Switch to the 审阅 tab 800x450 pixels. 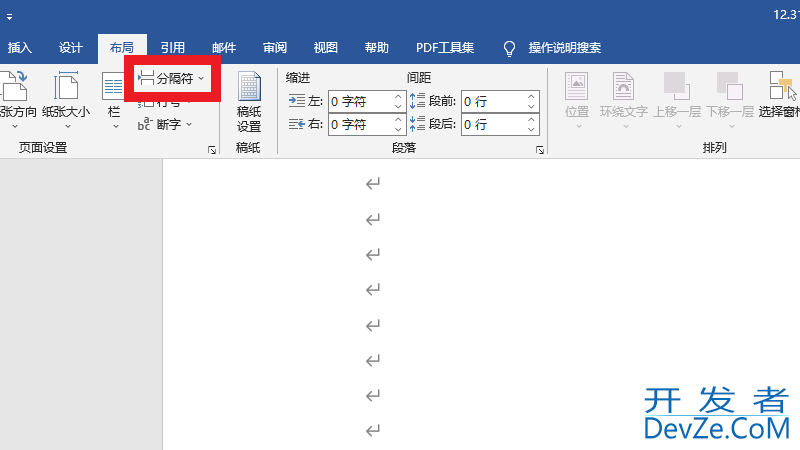tap(274, 48)
